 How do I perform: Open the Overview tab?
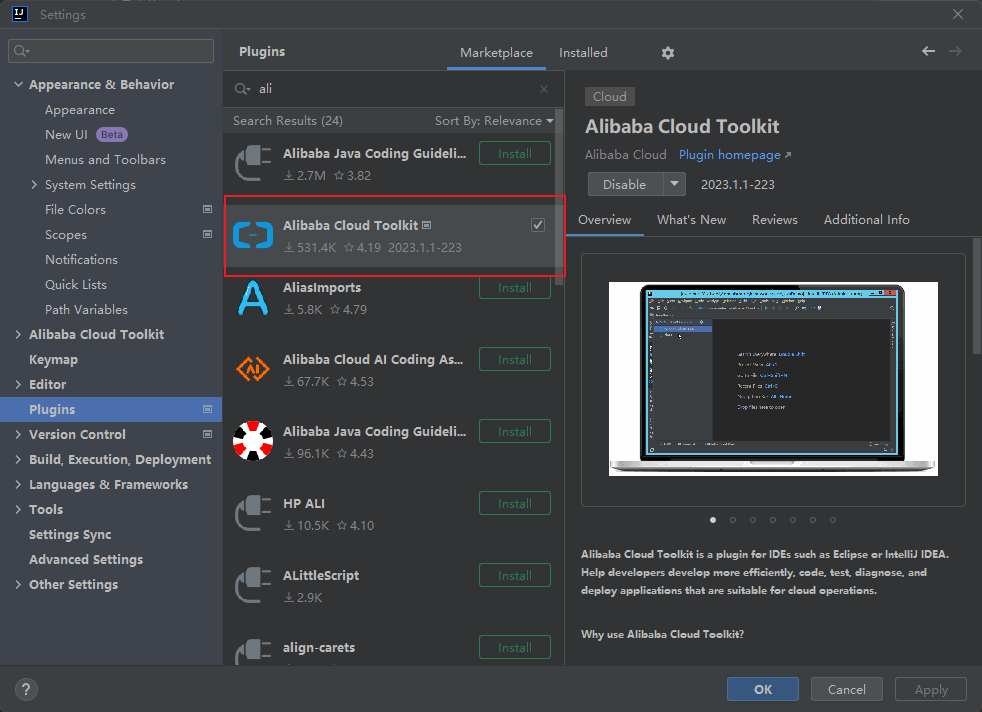(x=604, y=220)
